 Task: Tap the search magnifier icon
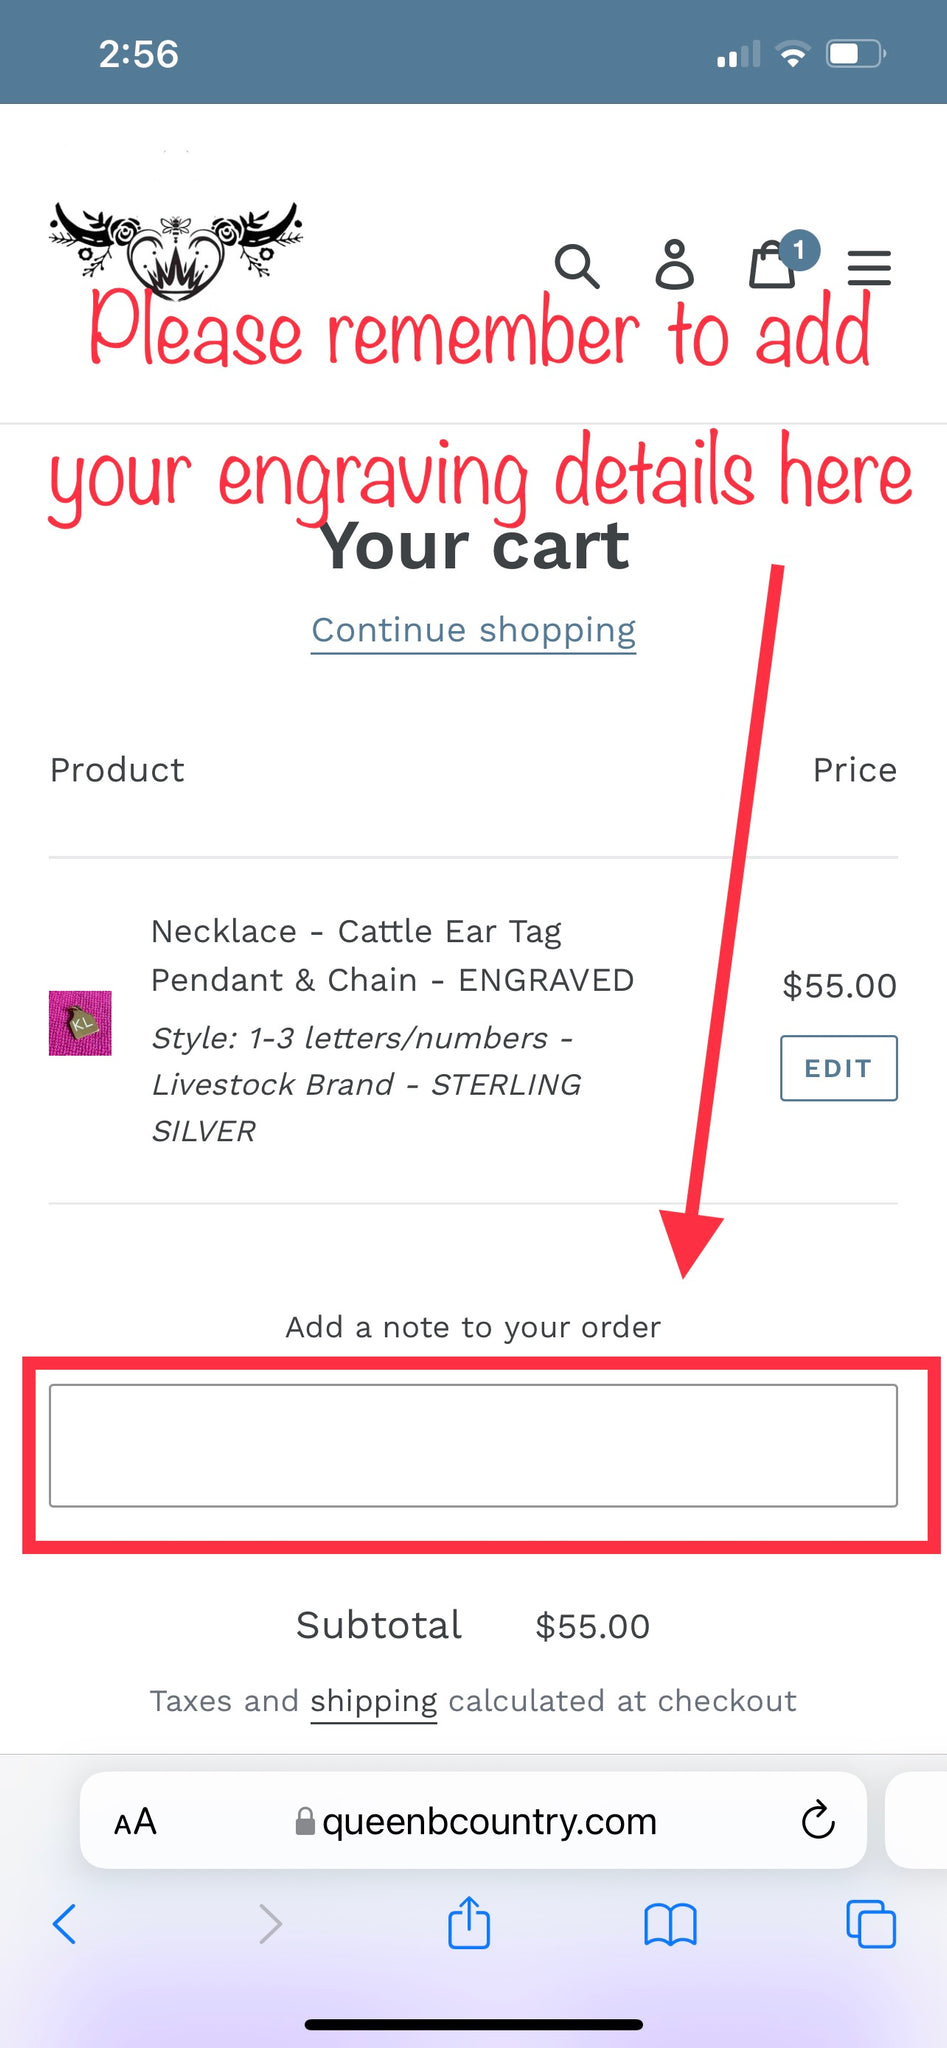tap(577, 266)
